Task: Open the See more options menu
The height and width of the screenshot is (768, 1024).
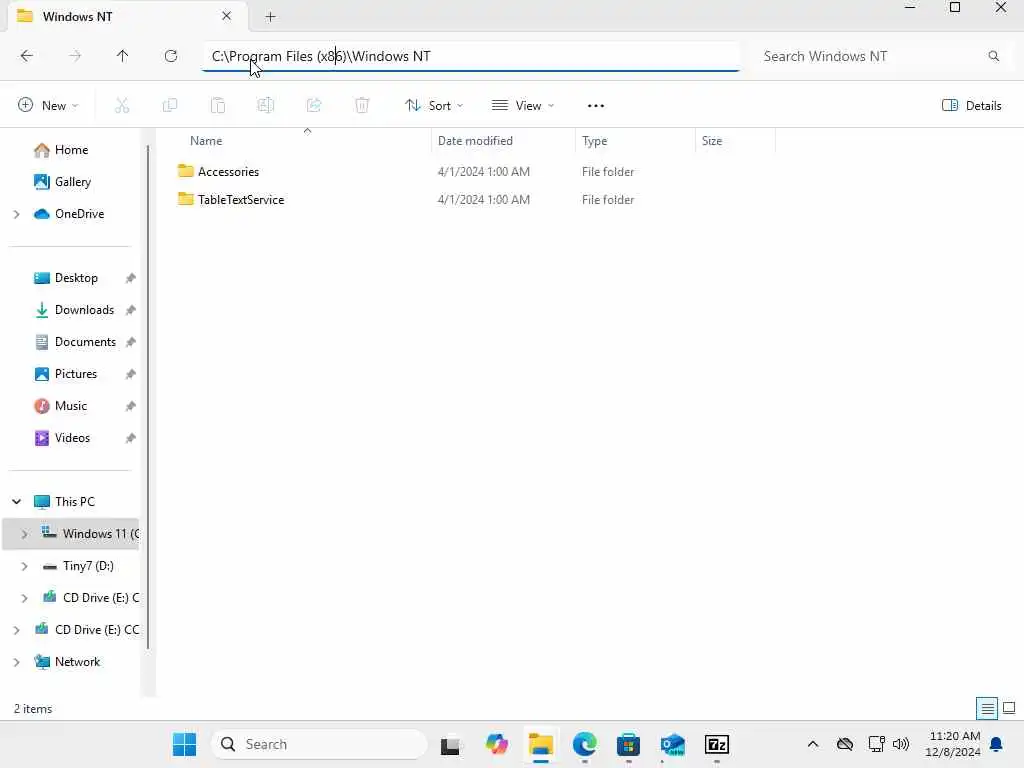Action: coord(596,106)
